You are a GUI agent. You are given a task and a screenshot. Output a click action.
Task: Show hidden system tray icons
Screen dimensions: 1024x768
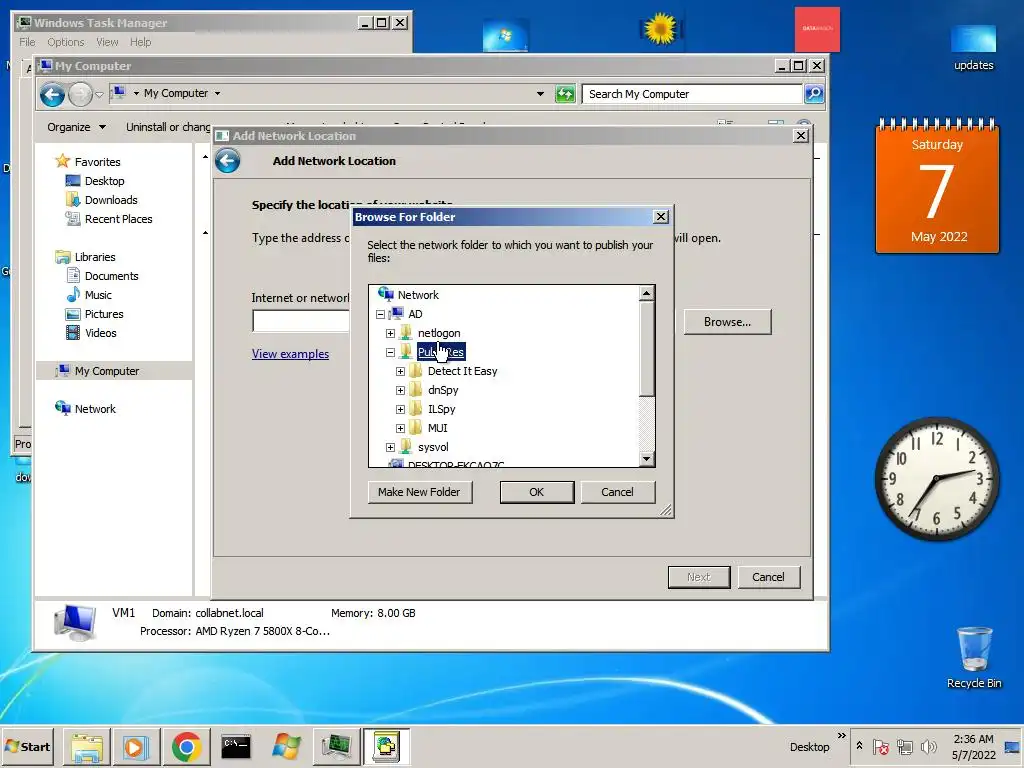pos(859,746)
